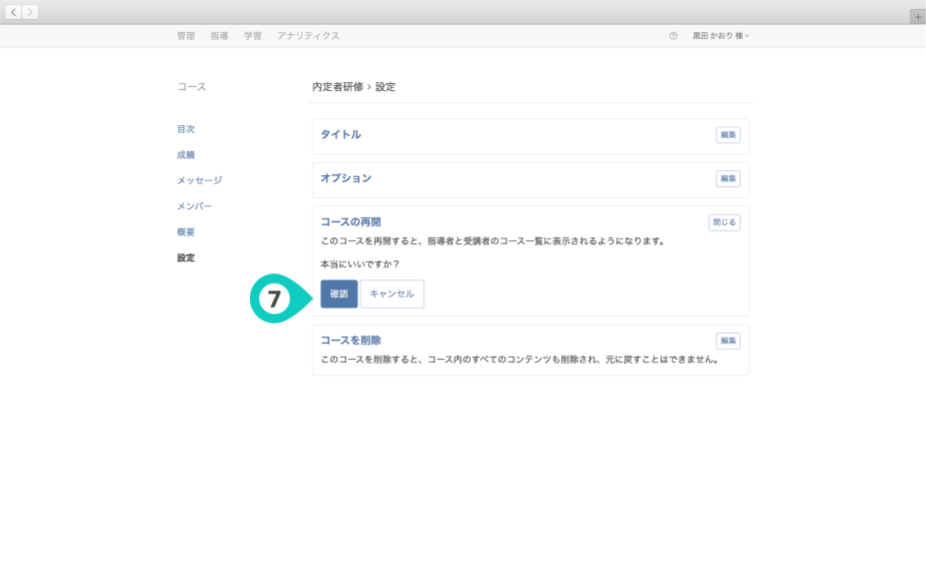Go to メッセージ in the sidebar
Image resolution: width=926 pixels, height=579 pixels.
pyautogui.click(x=199, y=180)
